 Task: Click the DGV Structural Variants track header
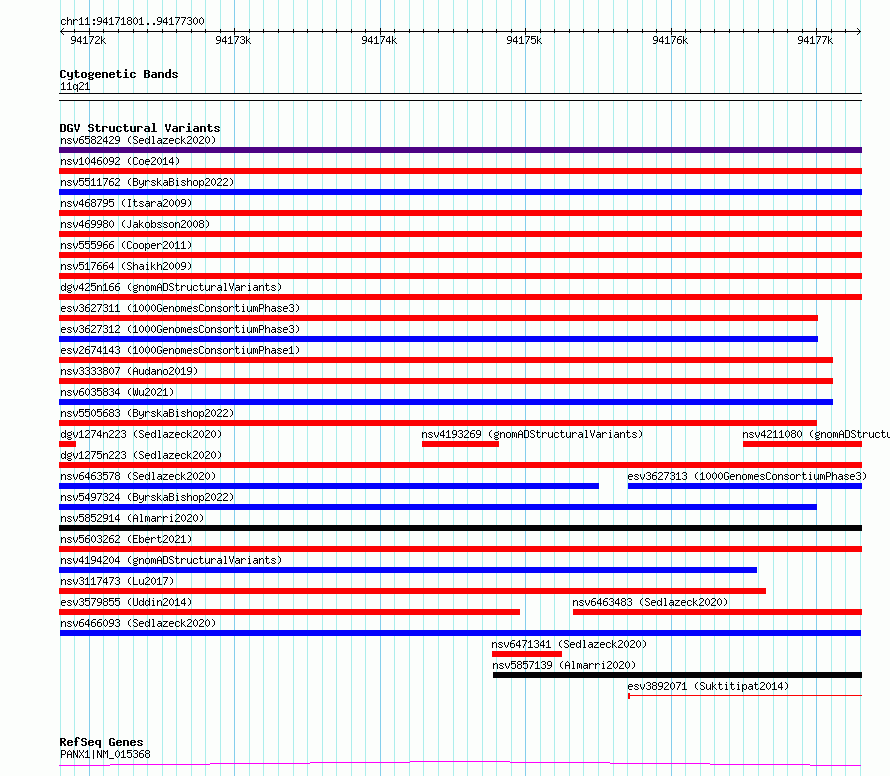[x=140, y=128]
